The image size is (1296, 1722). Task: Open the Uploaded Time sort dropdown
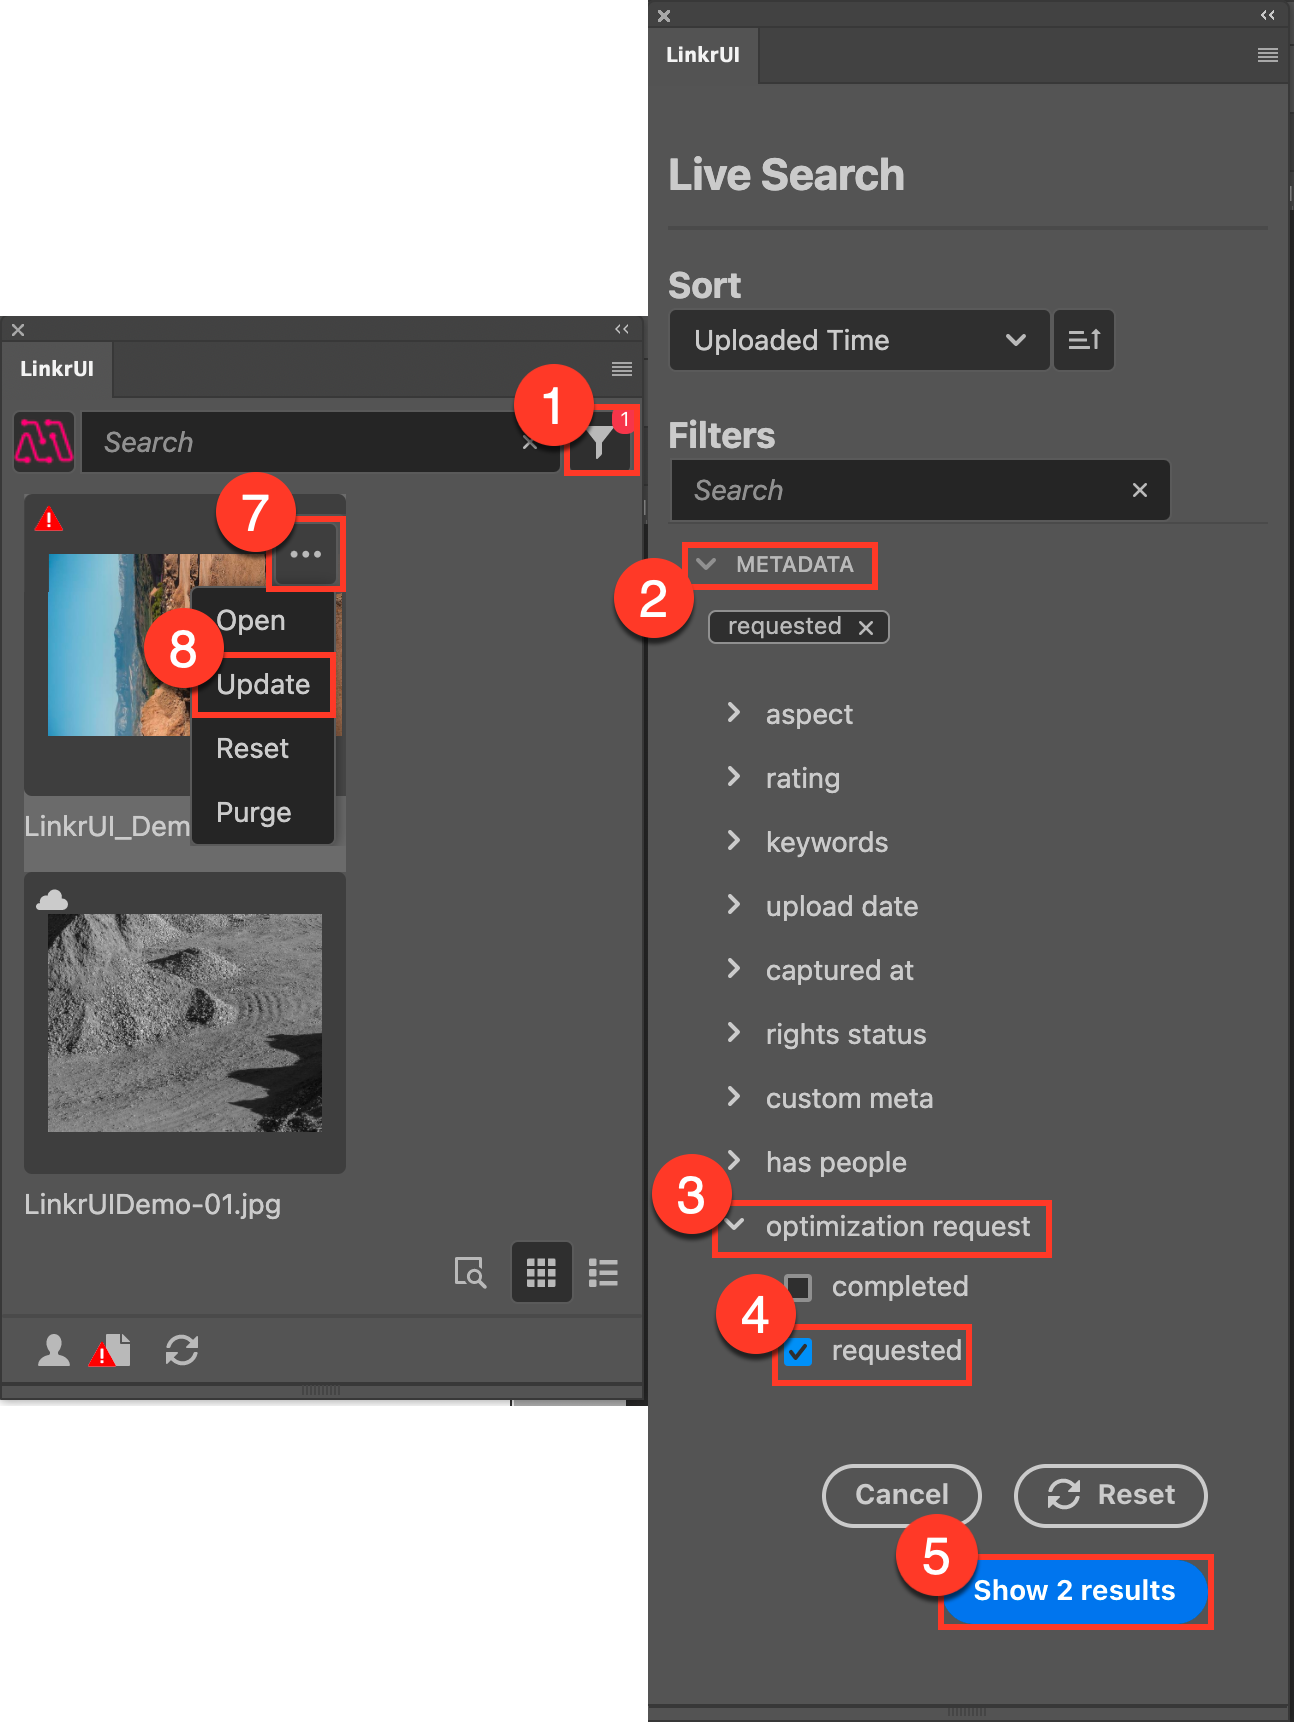point(859,340)
